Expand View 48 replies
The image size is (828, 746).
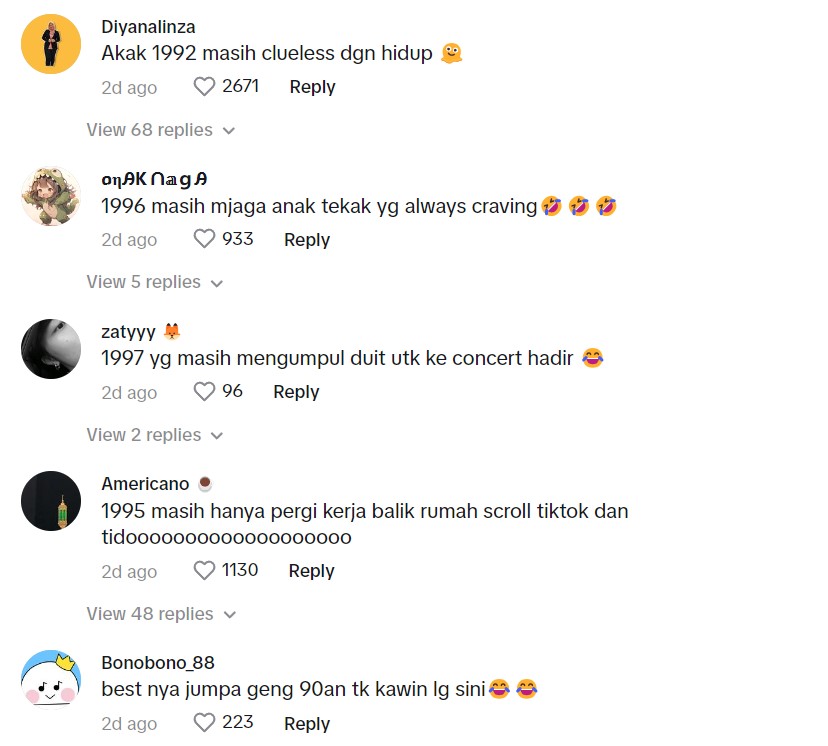coord(161,614)
